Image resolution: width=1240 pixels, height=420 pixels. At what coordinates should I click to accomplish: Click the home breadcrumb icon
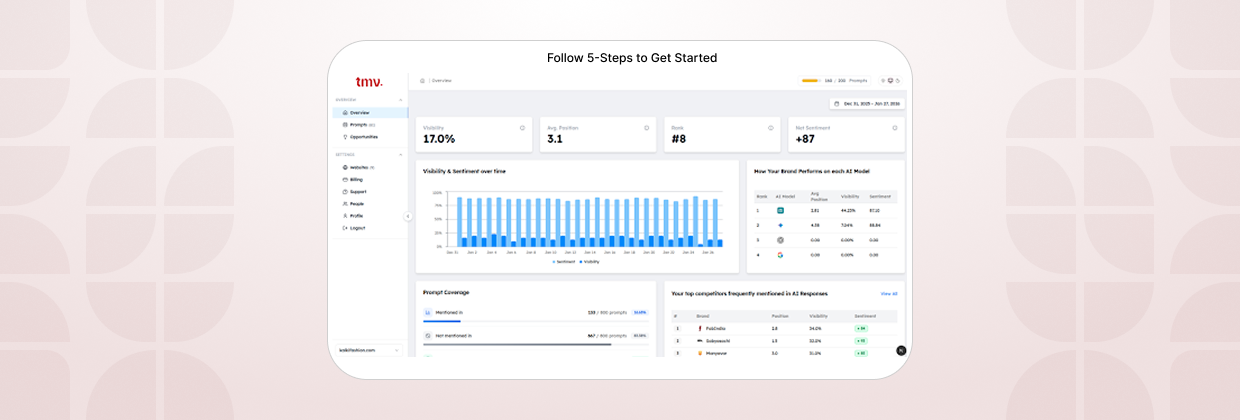[422, 80]
